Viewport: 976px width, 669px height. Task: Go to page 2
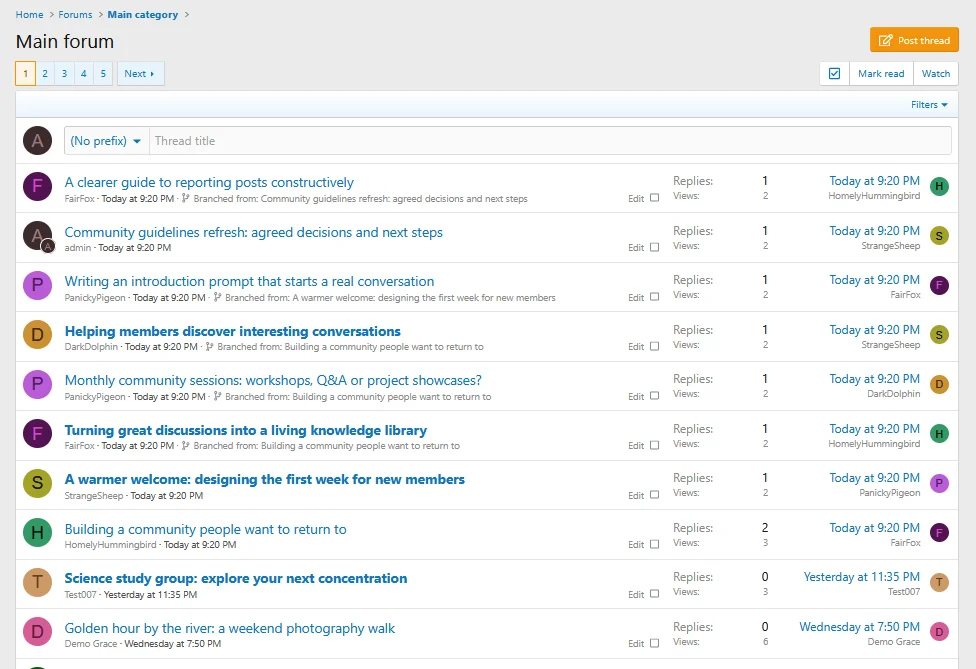point(45,73)
